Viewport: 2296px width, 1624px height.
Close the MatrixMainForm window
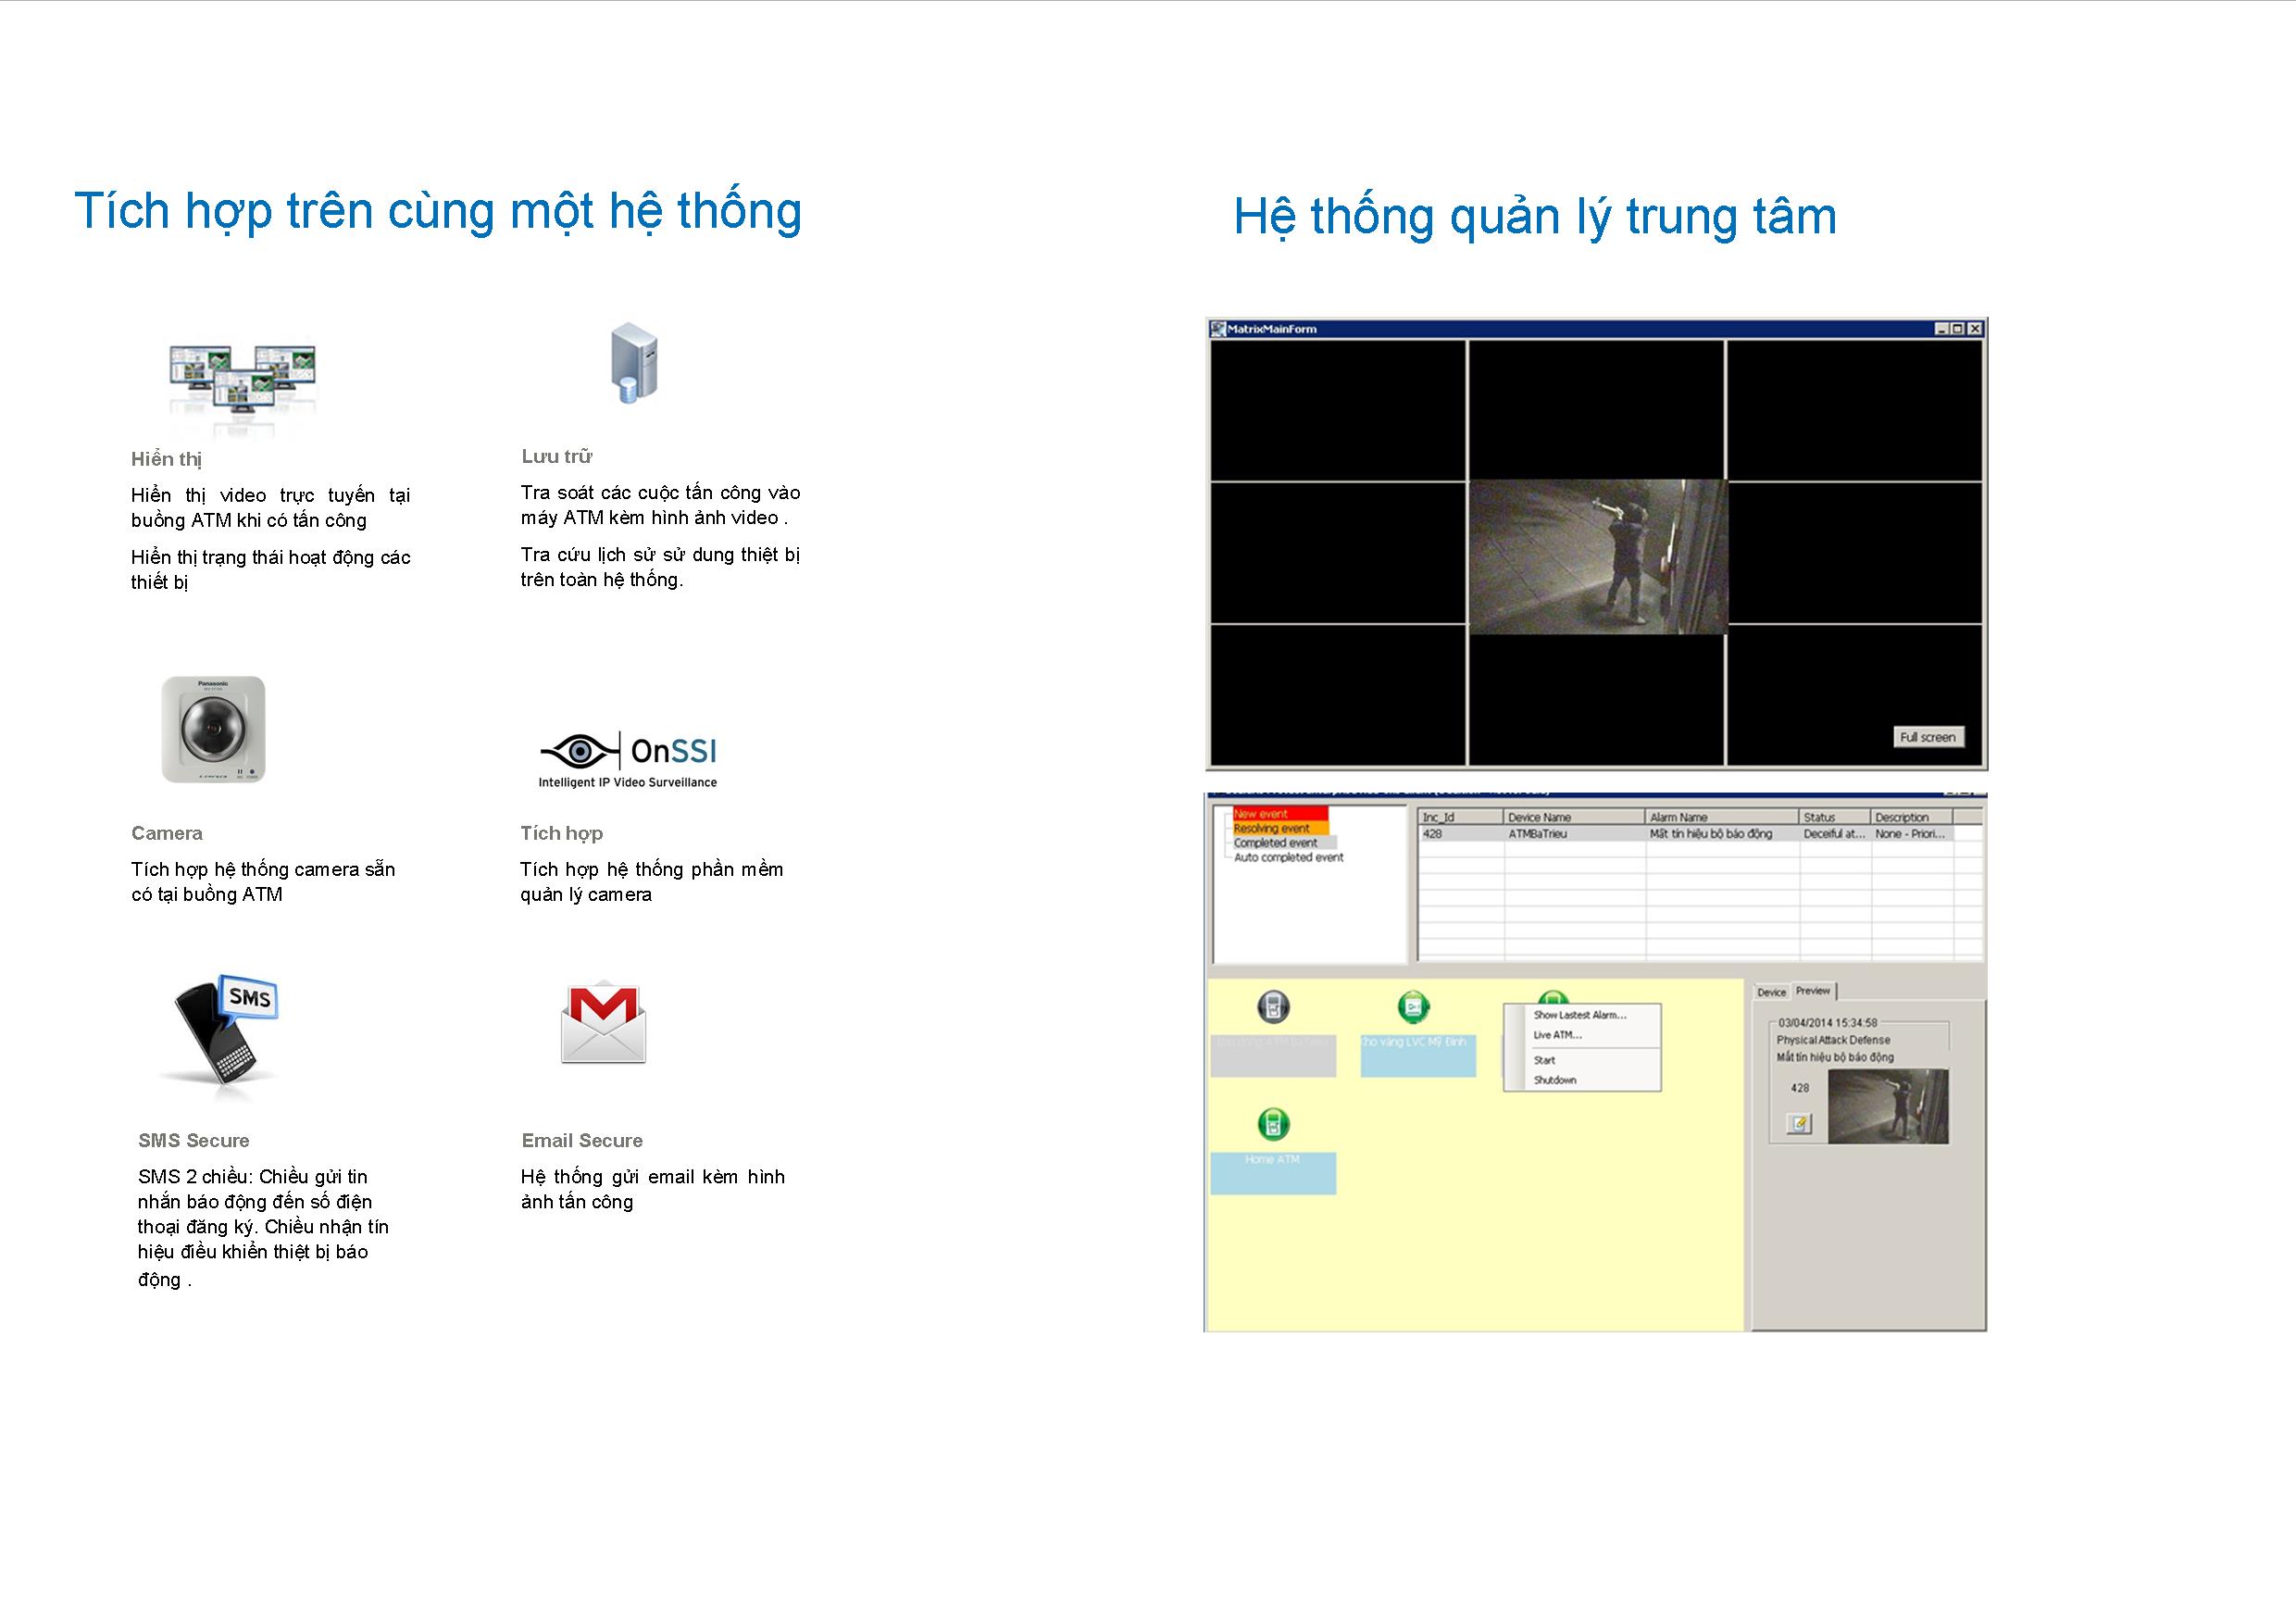coord(1975,329)
